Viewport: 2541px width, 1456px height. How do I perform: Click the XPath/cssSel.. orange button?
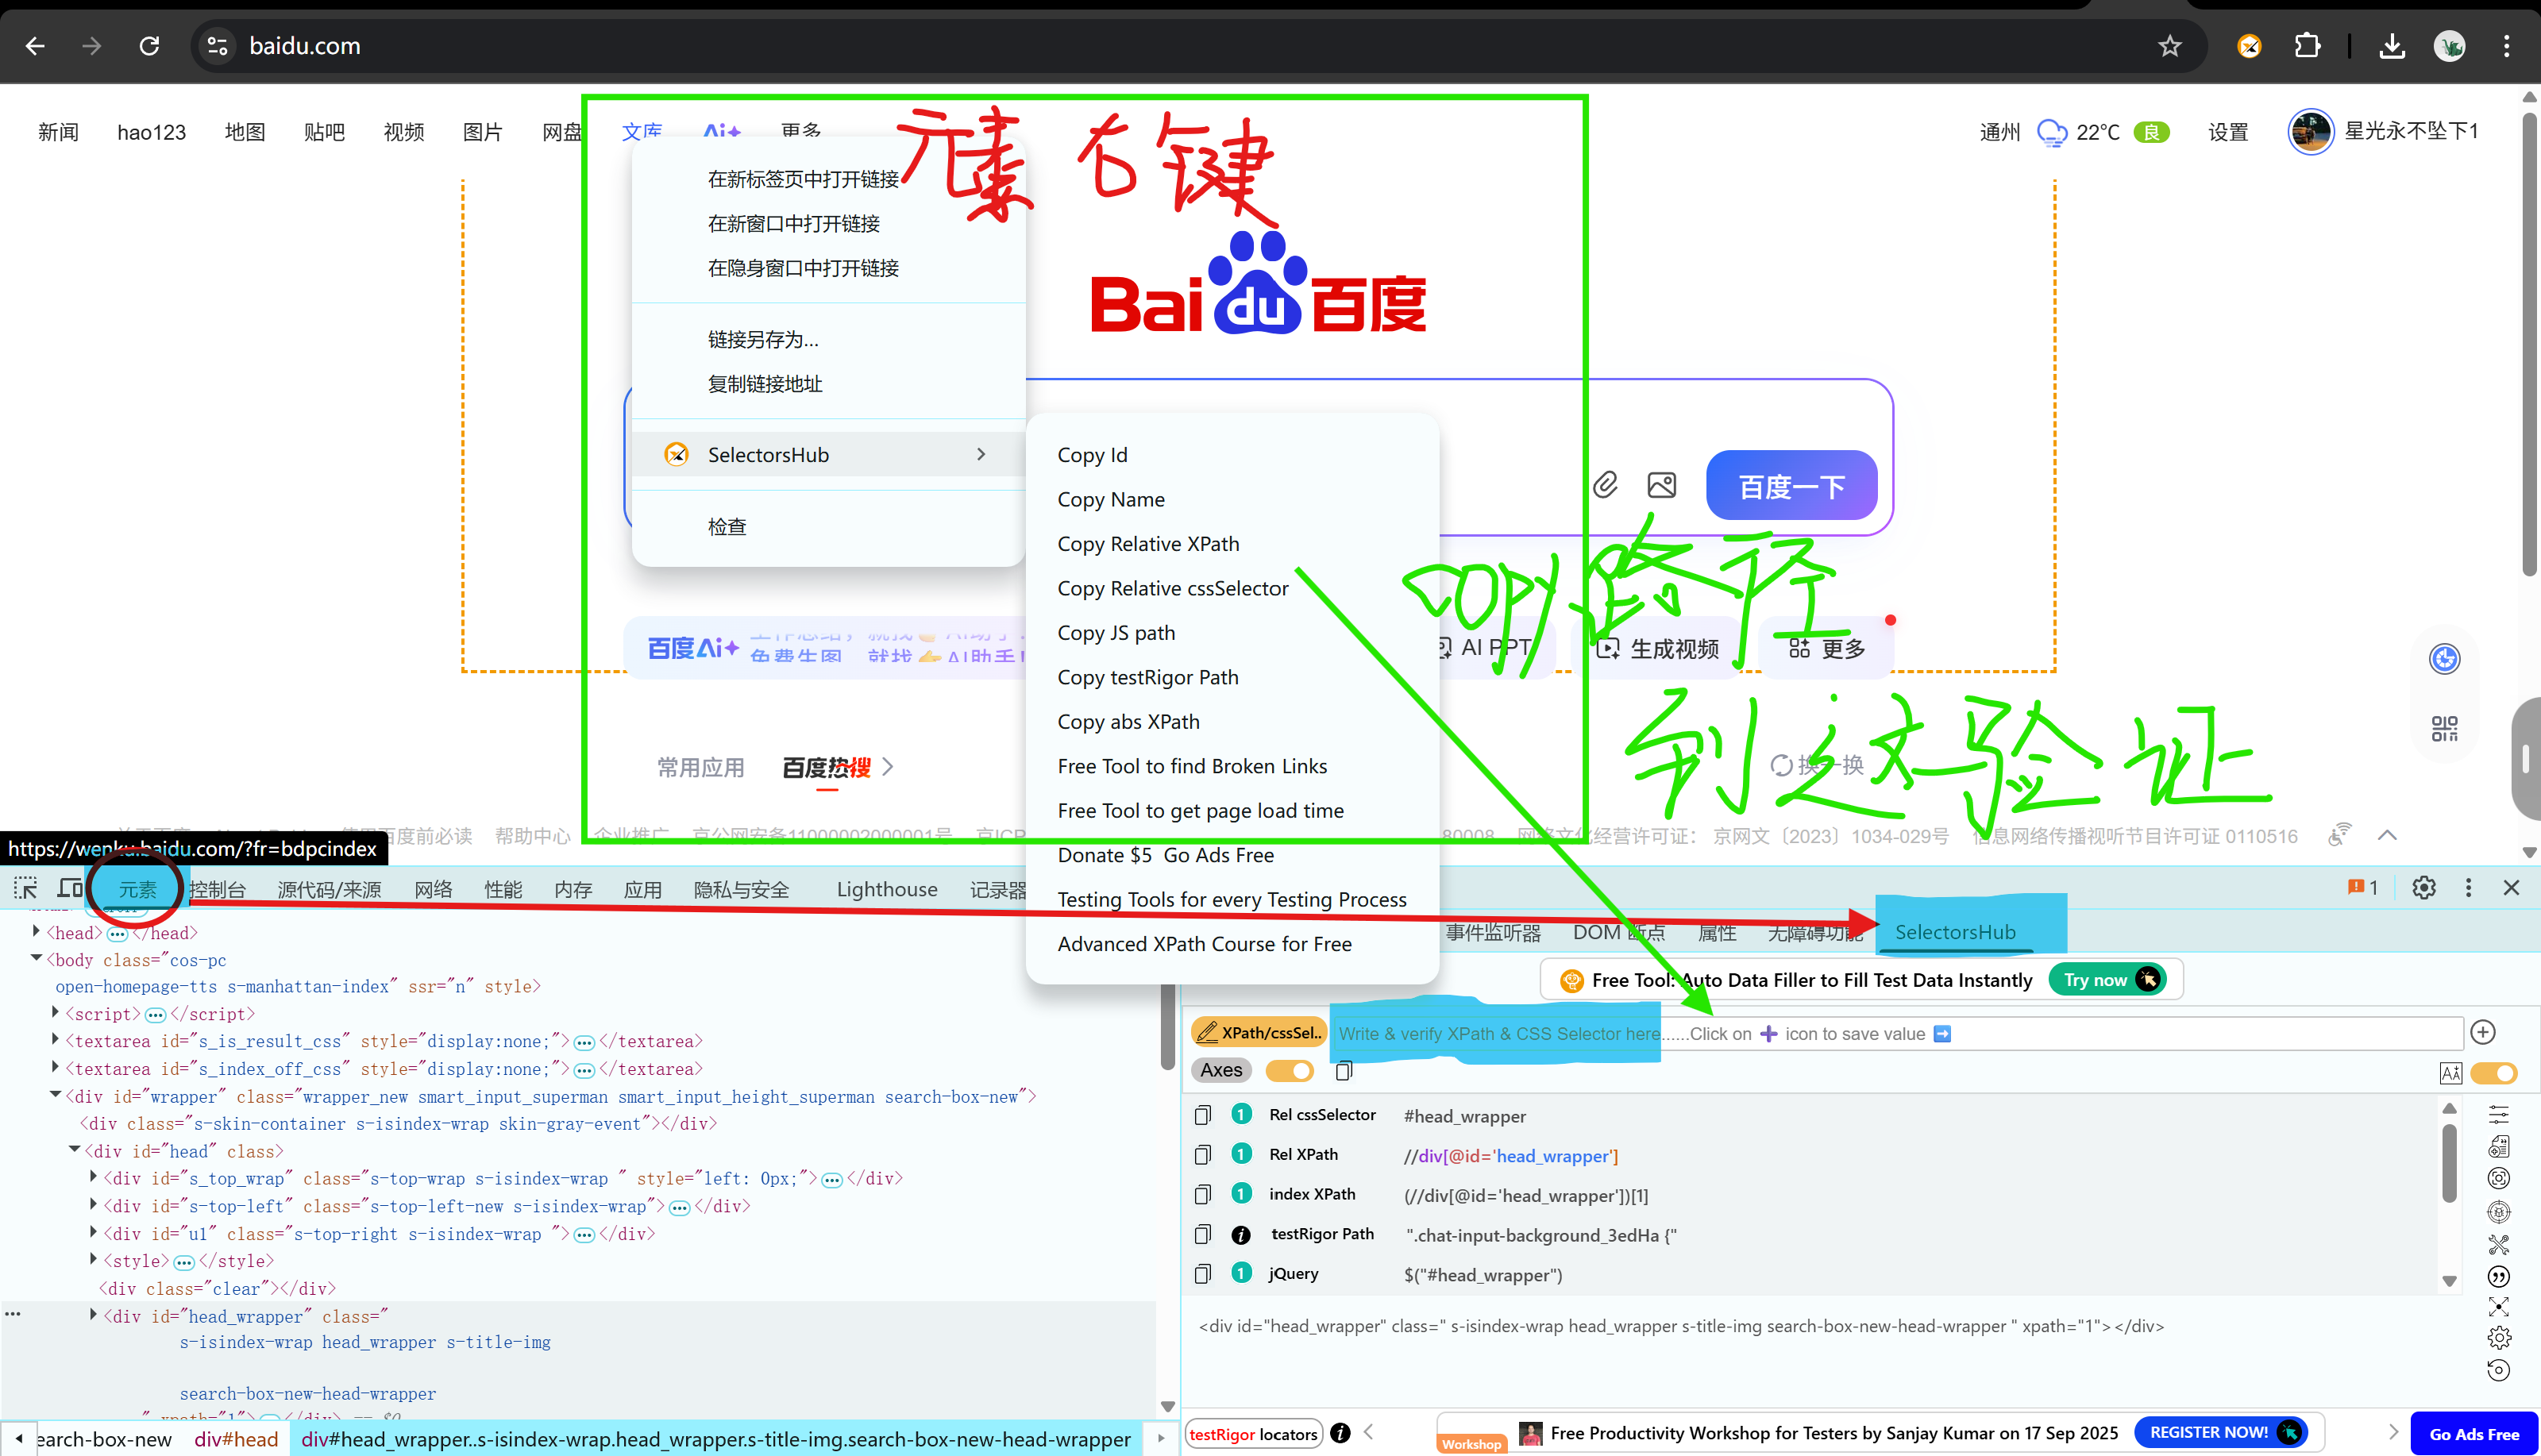(x=1260, y=1033)
